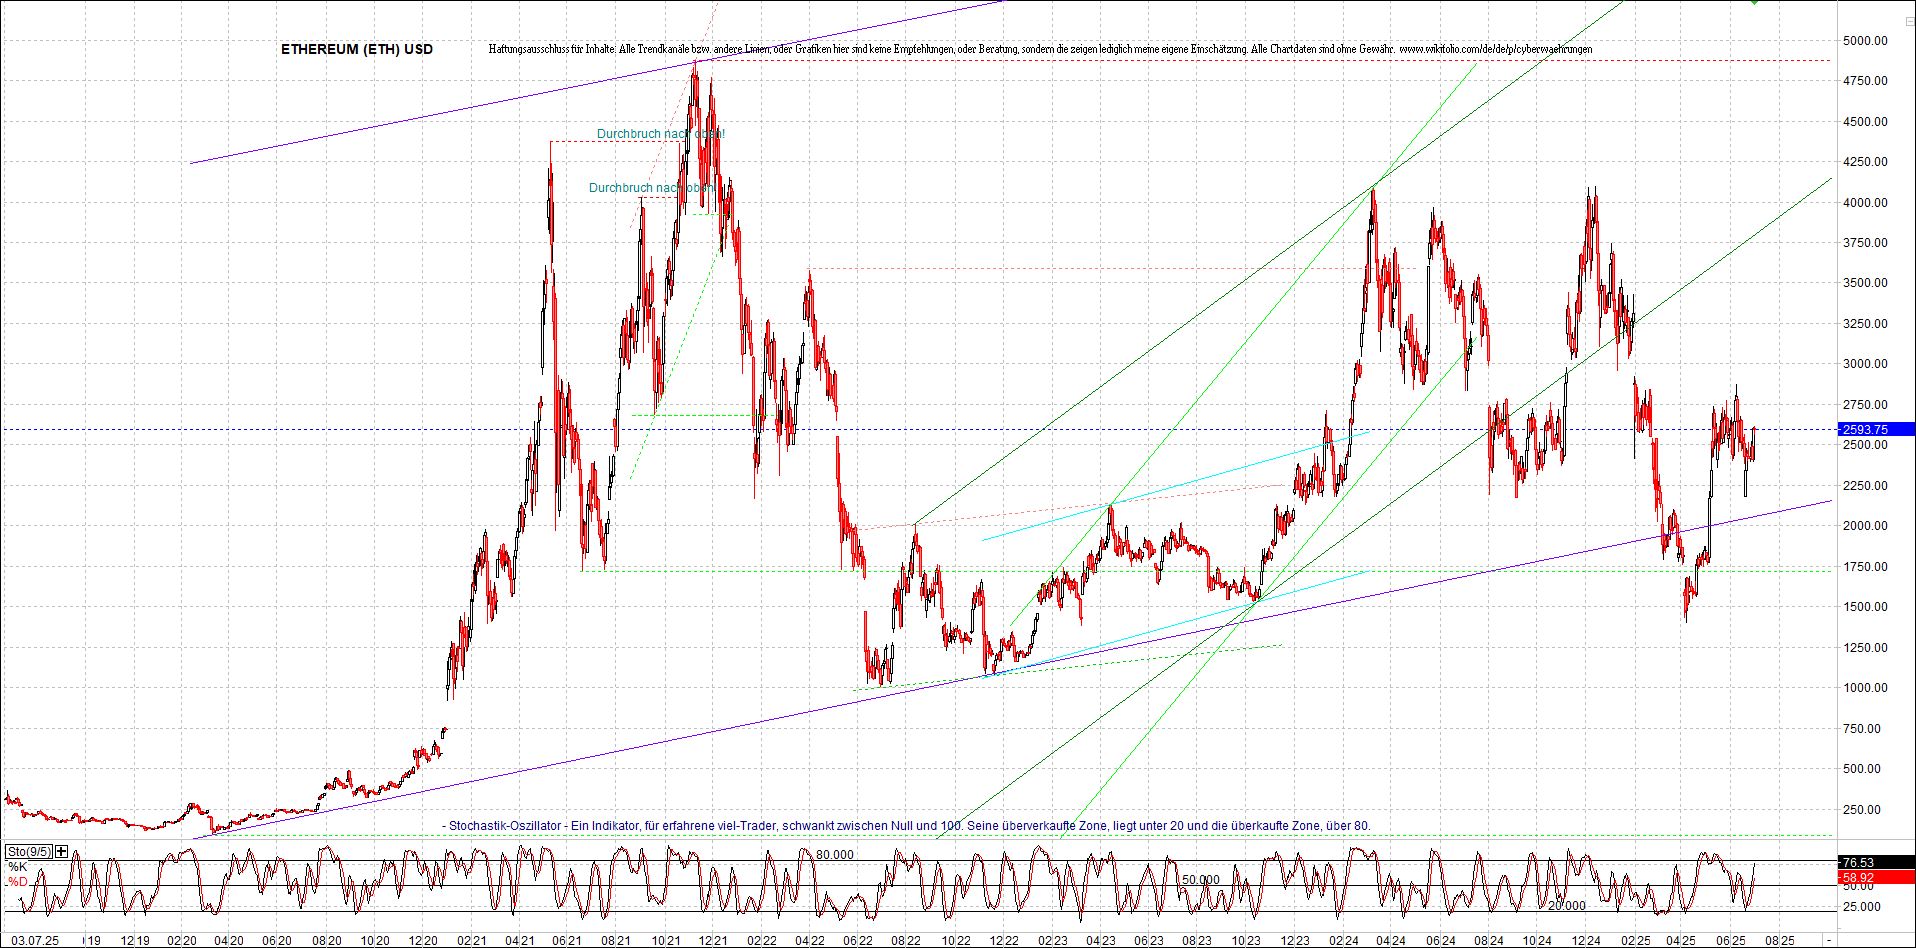
Task: Select the Stochastik-Oszillator description text
Action: 906,826
